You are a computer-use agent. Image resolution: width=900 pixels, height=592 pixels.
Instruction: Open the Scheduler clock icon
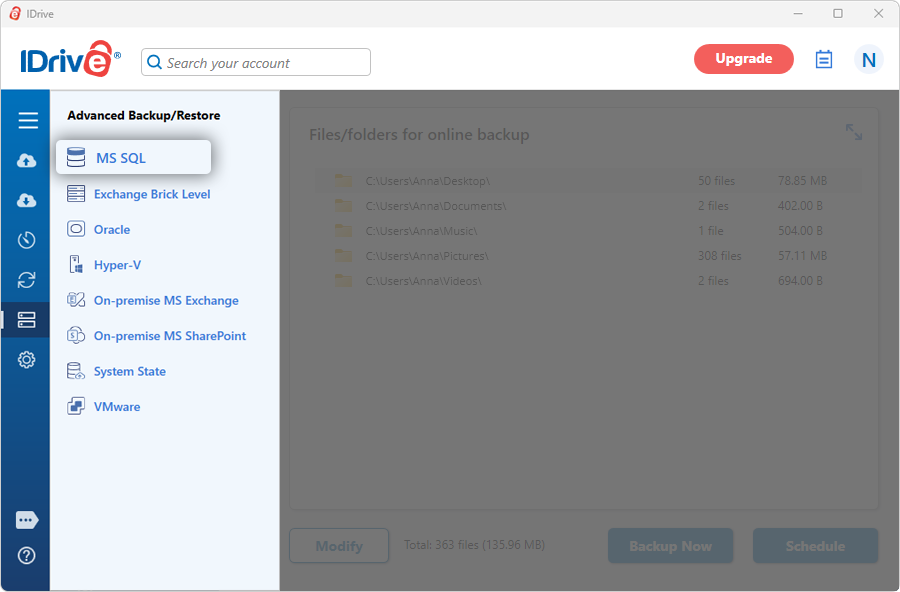click(27, 240)
